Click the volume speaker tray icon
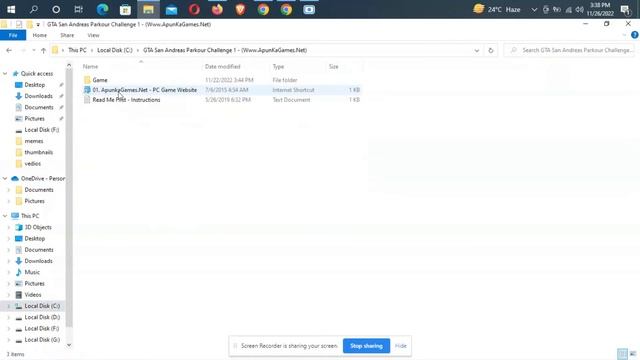The image size is (640, 360). click(580, 9)
